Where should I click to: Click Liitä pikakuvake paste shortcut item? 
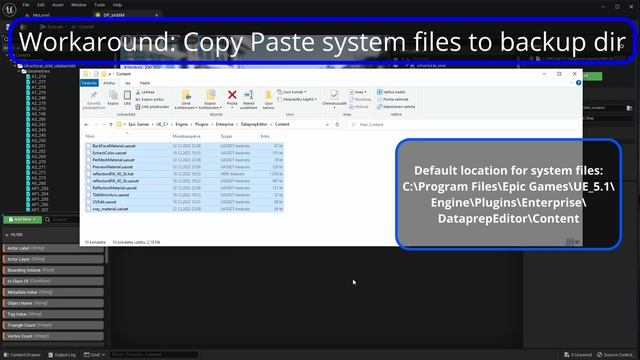click(x=152, y=107)
